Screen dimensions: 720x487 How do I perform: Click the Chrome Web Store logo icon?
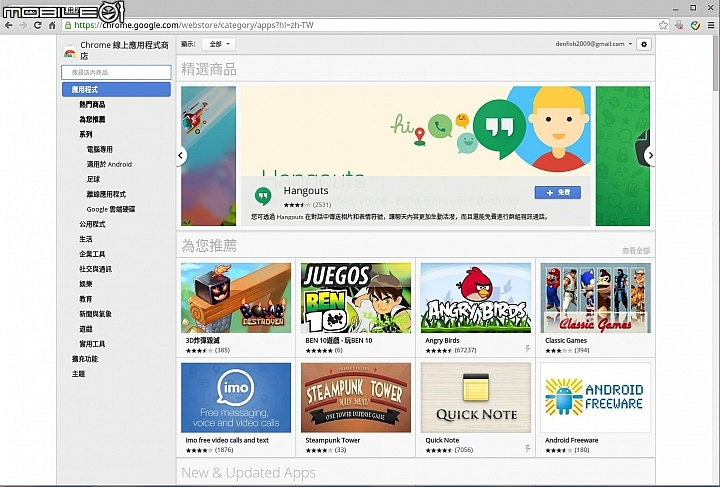pos(69,51)
